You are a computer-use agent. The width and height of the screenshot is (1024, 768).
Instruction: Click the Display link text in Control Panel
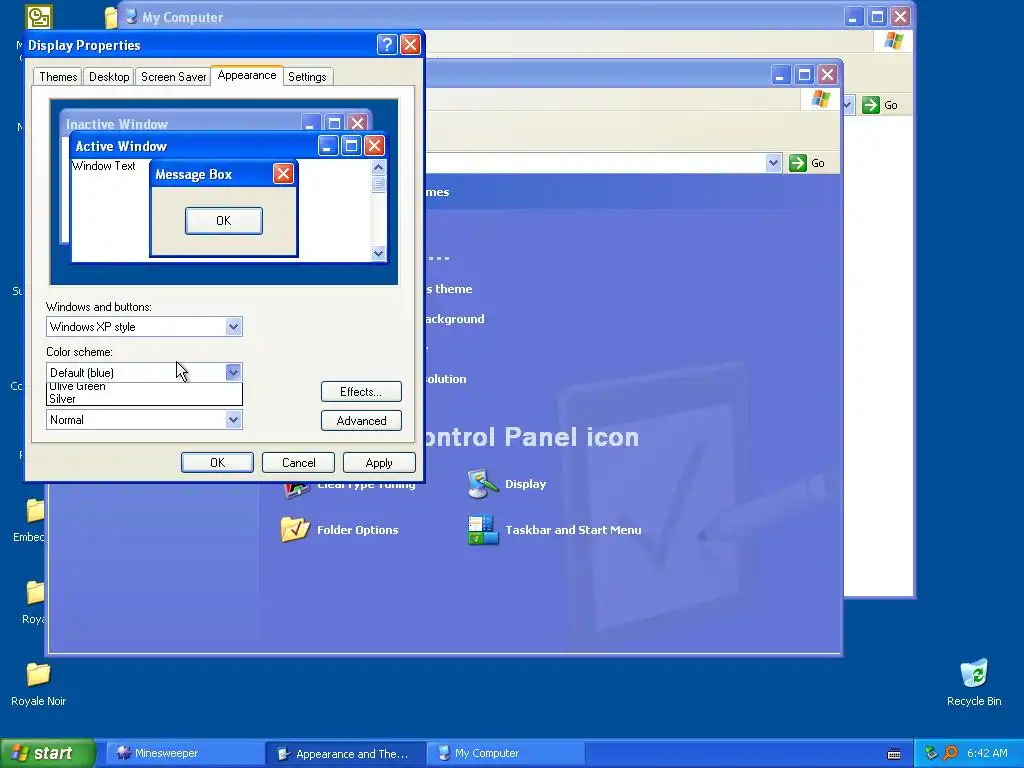coord(525,484)
